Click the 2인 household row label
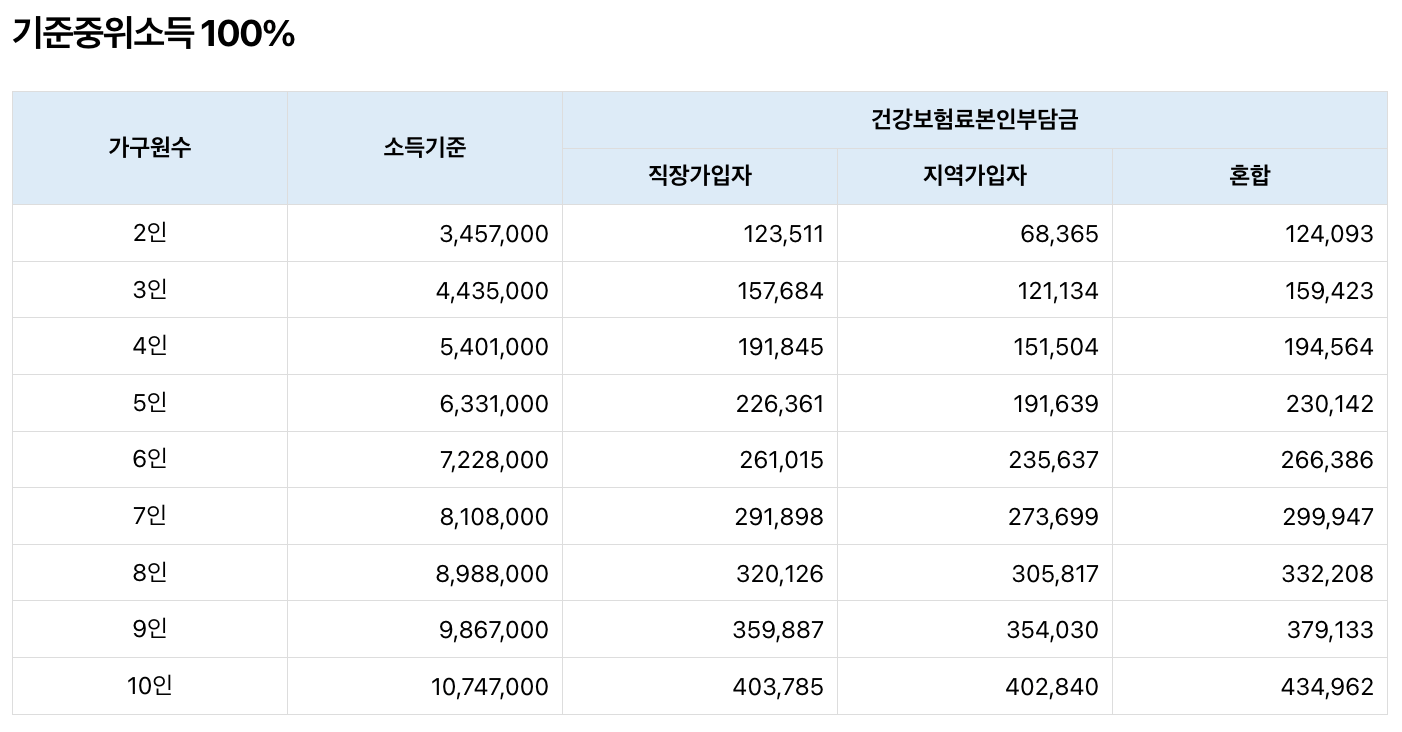 [148, 233]
